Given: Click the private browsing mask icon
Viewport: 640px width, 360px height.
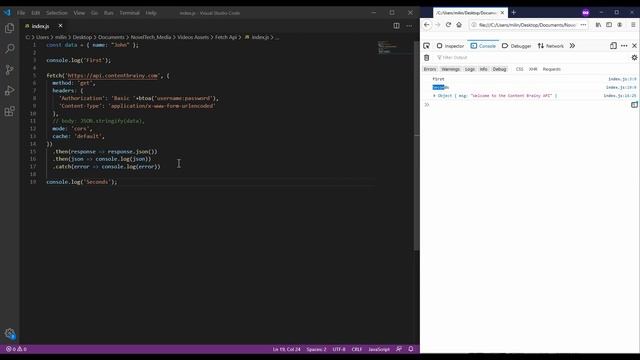Looking at the screenshot, I should [586, 13].
